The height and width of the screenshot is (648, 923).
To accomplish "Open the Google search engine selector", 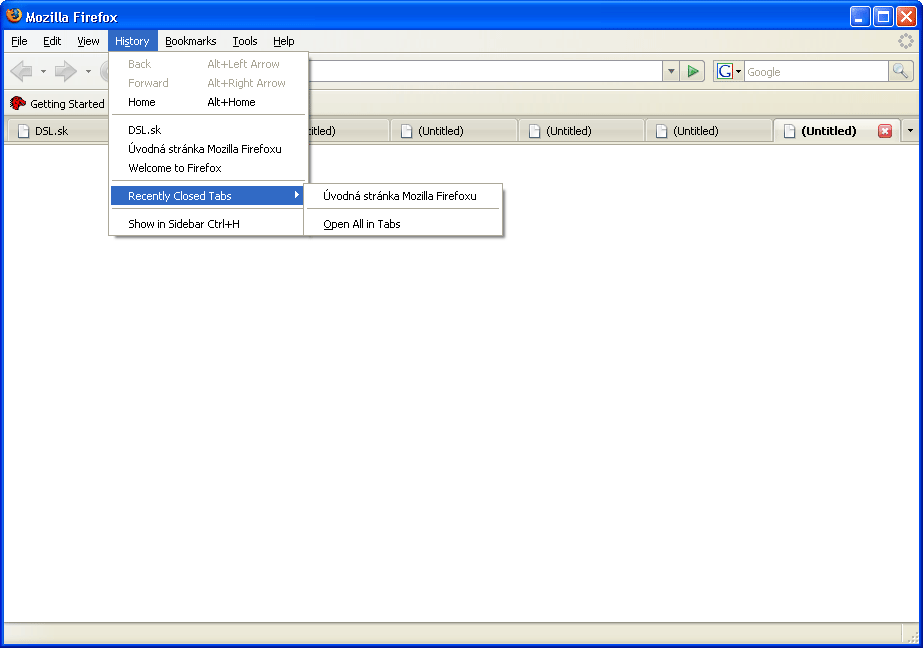I will click(x=728, y=72).
